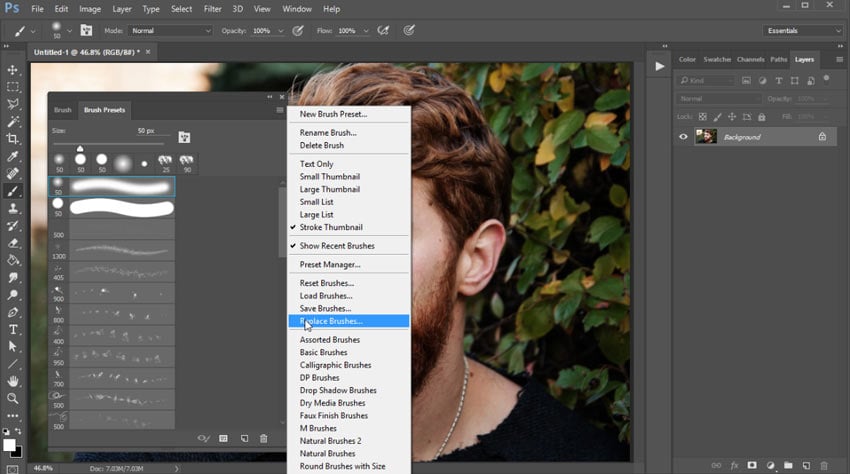The width and height of the screenshot is (850, 474).
Task: Click Replace Brushes in the menu
Action: pos(331,321)
